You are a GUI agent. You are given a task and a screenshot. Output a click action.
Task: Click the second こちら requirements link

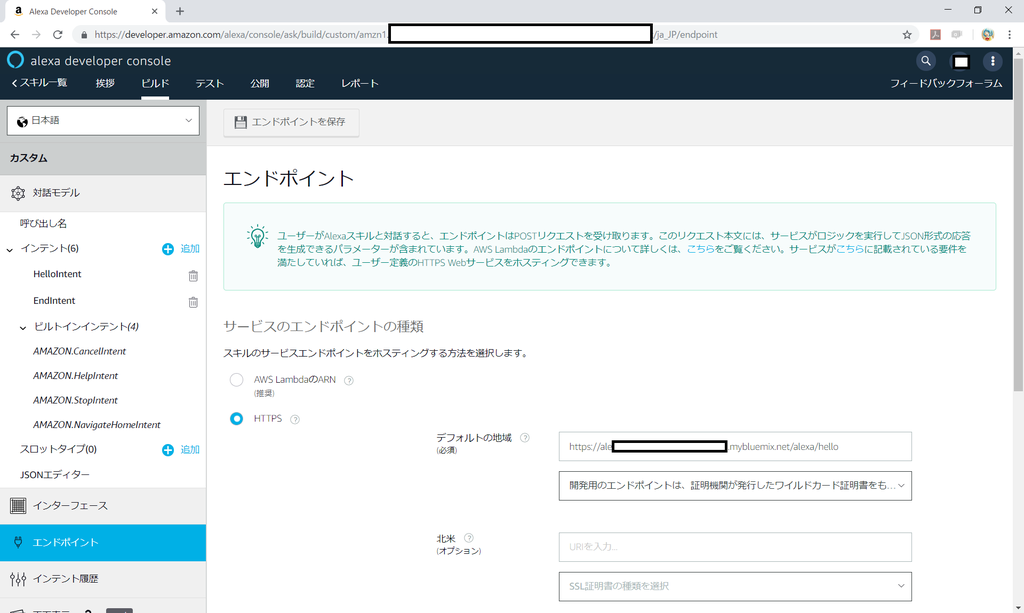850,249
